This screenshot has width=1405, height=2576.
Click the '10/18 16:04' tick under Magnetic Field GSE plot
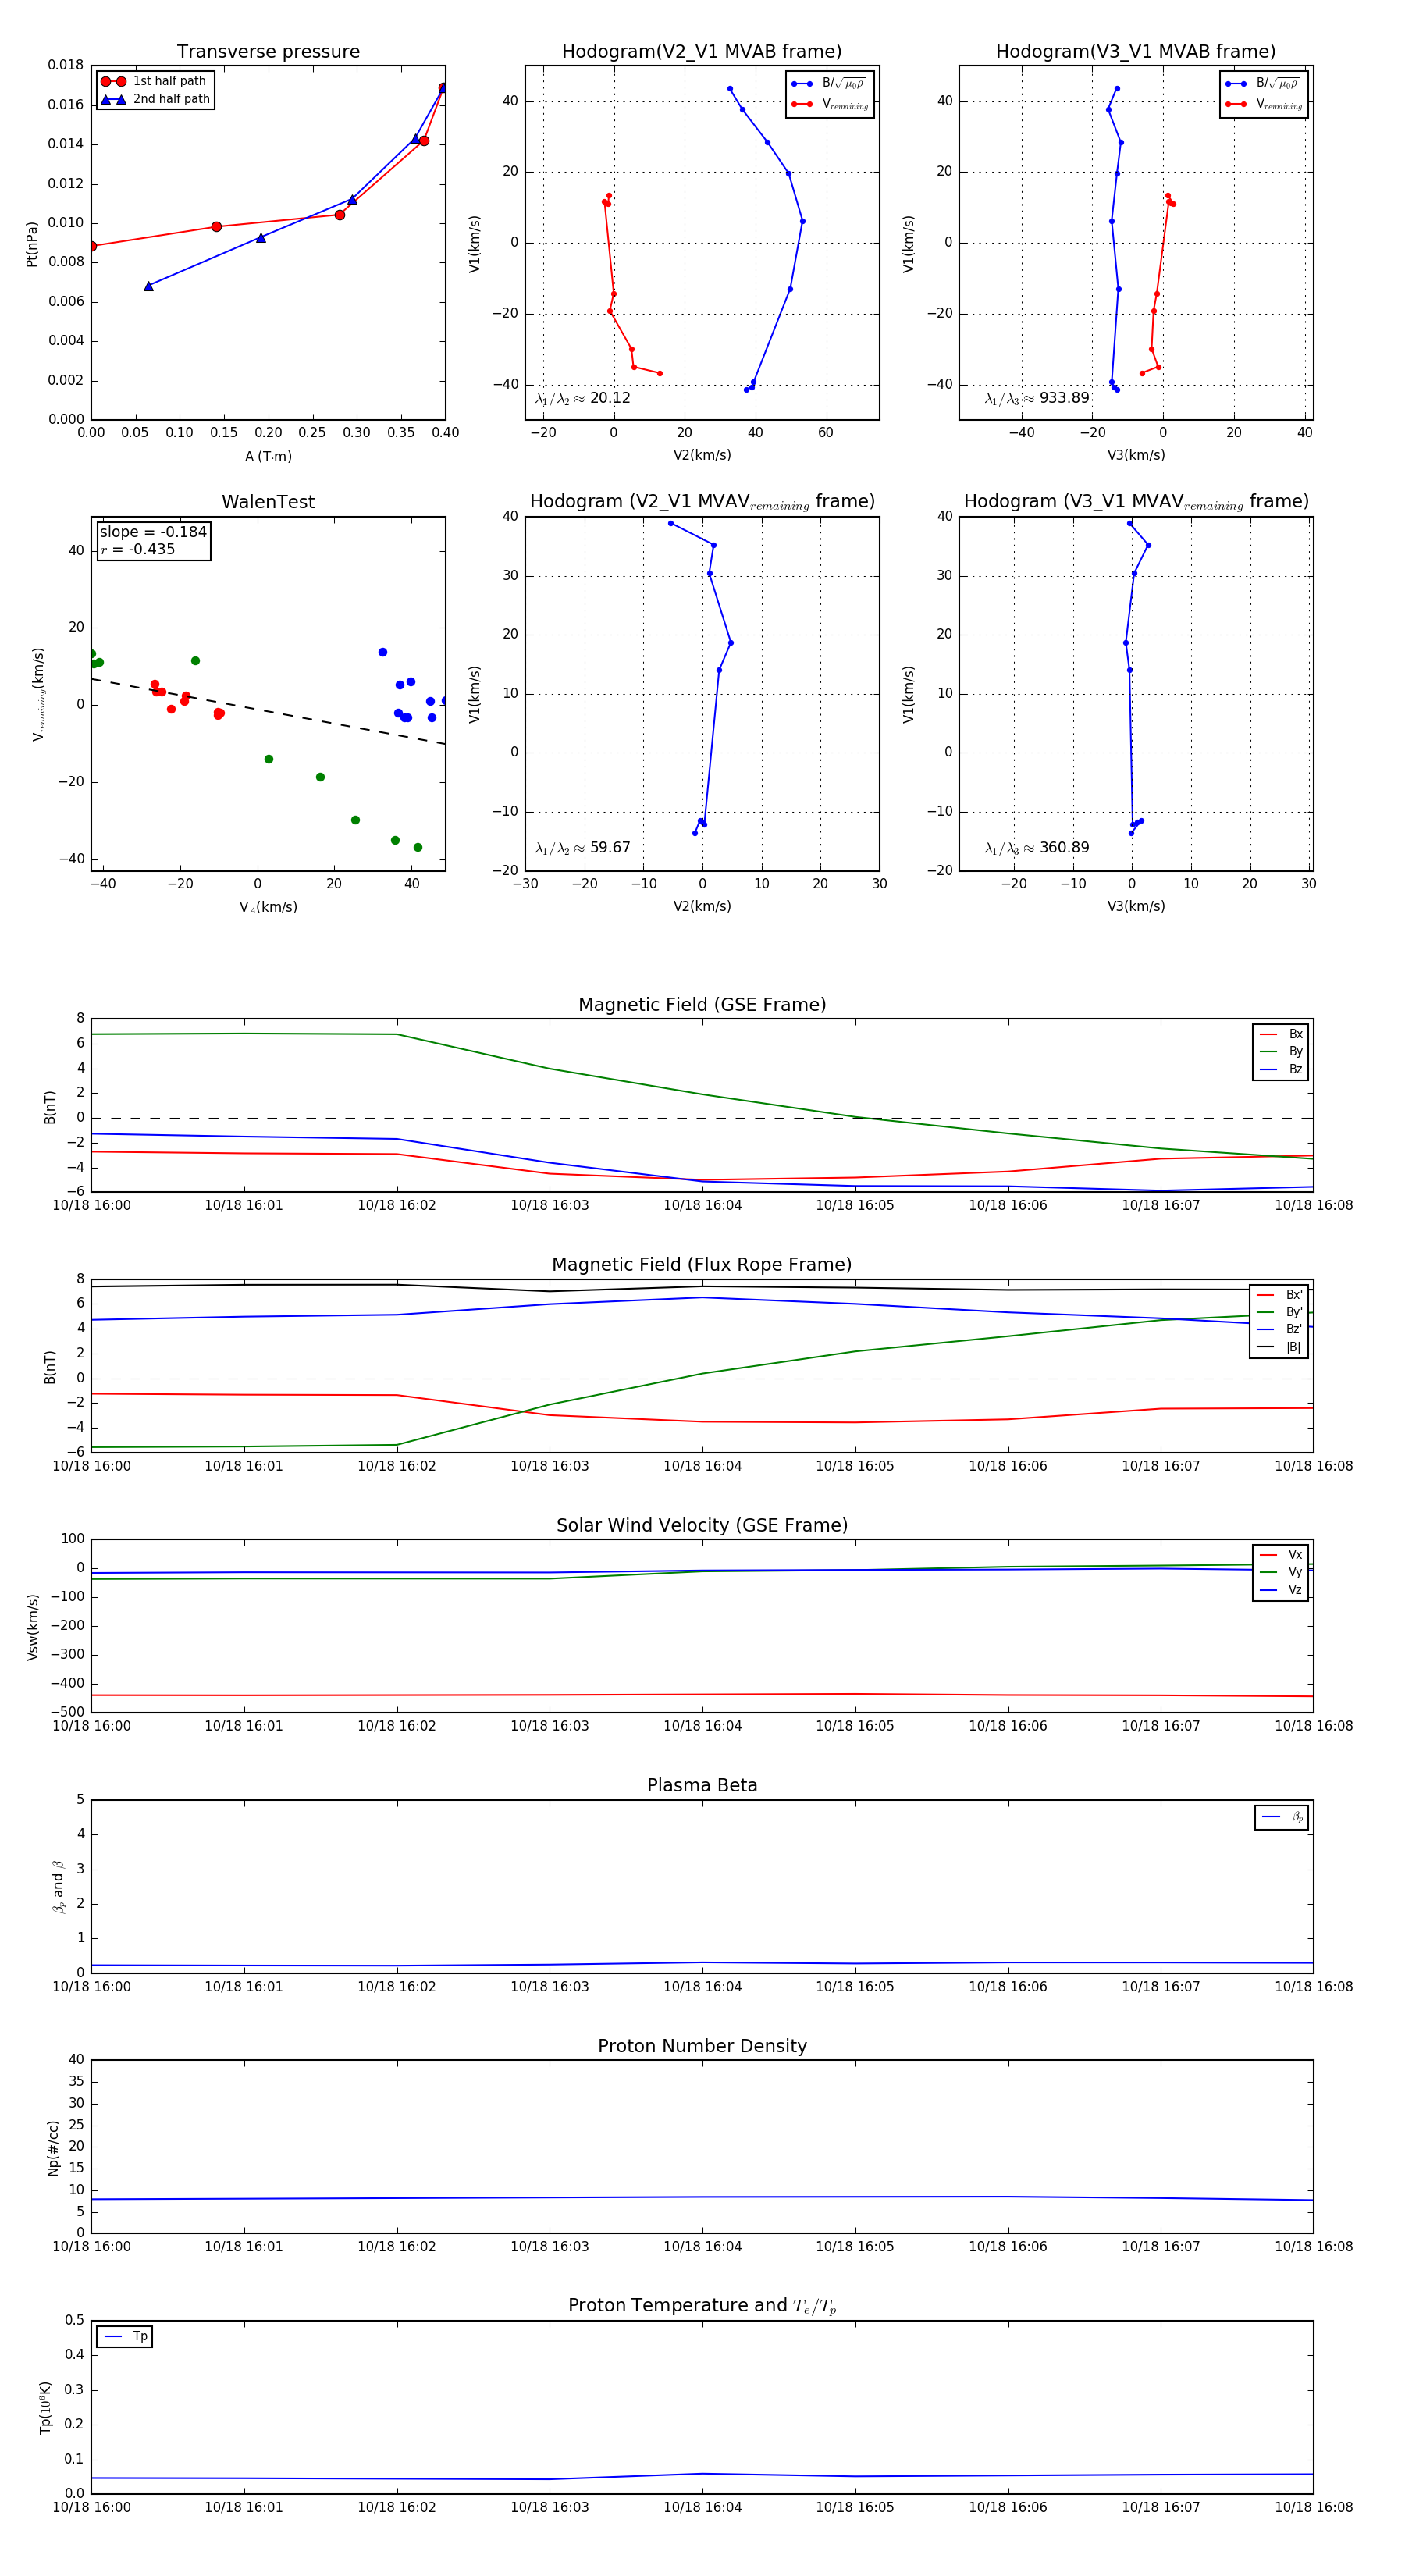pos(702,1206)
